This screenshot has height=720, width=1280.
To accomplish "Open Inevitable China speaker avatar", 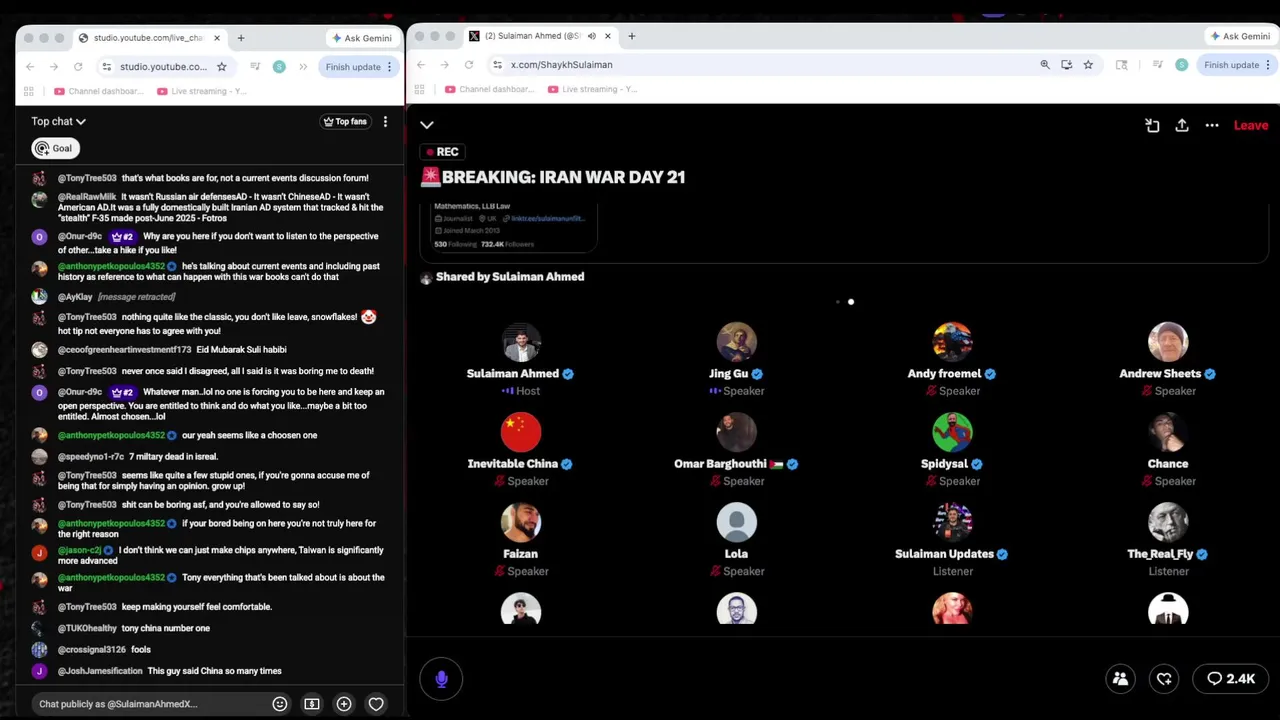I will point(521,432).
